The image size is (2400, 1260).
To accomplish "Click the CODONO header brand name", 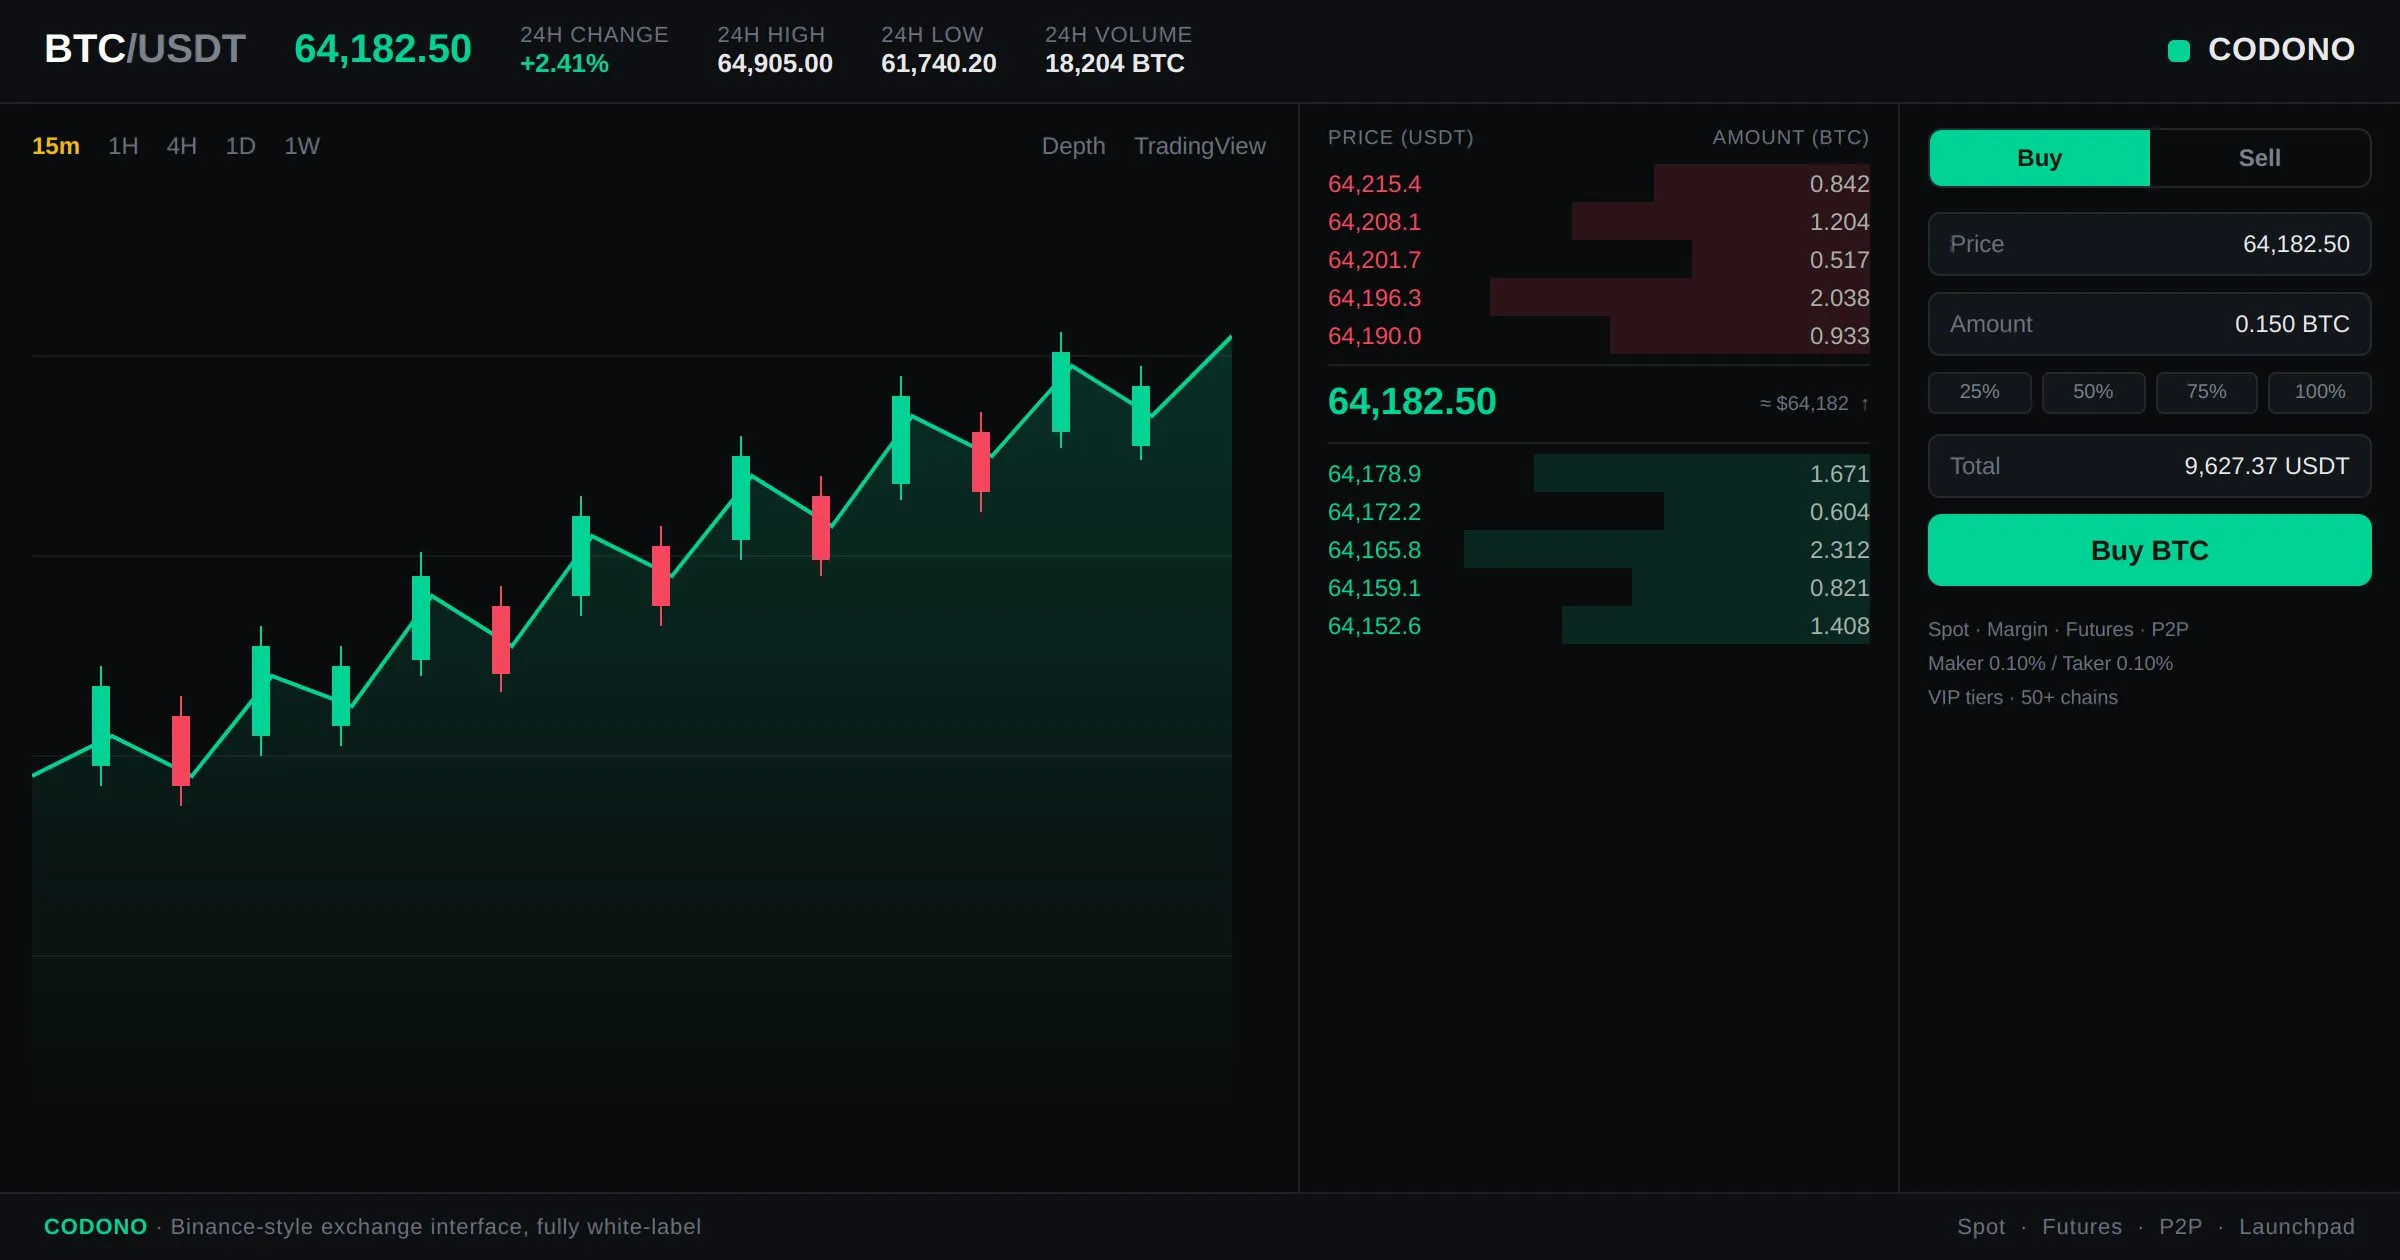I will click(x=2281, y=50).
